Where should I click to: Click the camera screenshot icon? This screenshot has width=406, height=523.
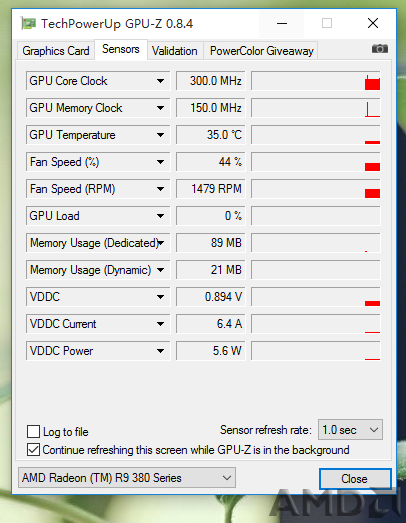click(x=380, y=49)
